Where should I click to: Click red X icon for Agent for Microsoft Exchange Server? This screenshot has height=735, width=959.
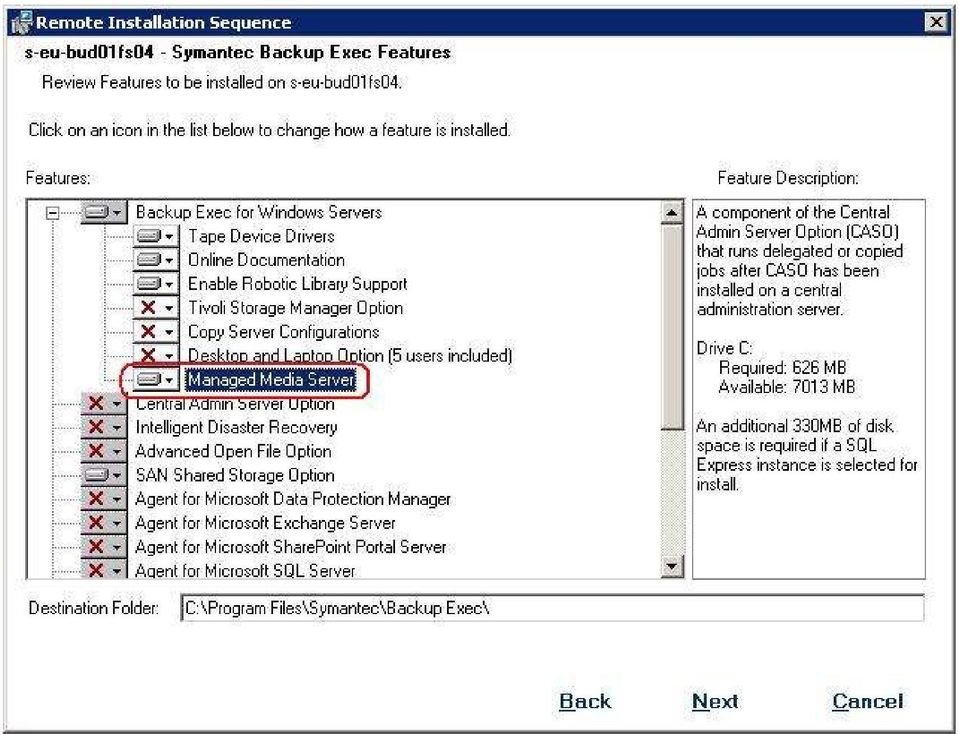pyautogui.click(x=96, y=523)
